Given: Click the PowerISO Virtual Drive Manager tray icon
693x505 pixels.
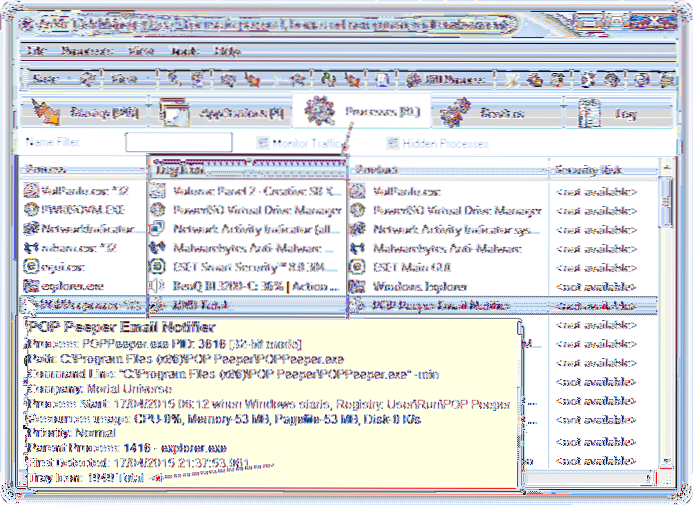Looking at the screenshot, I should pyautogui.click(x=157, y=210).
